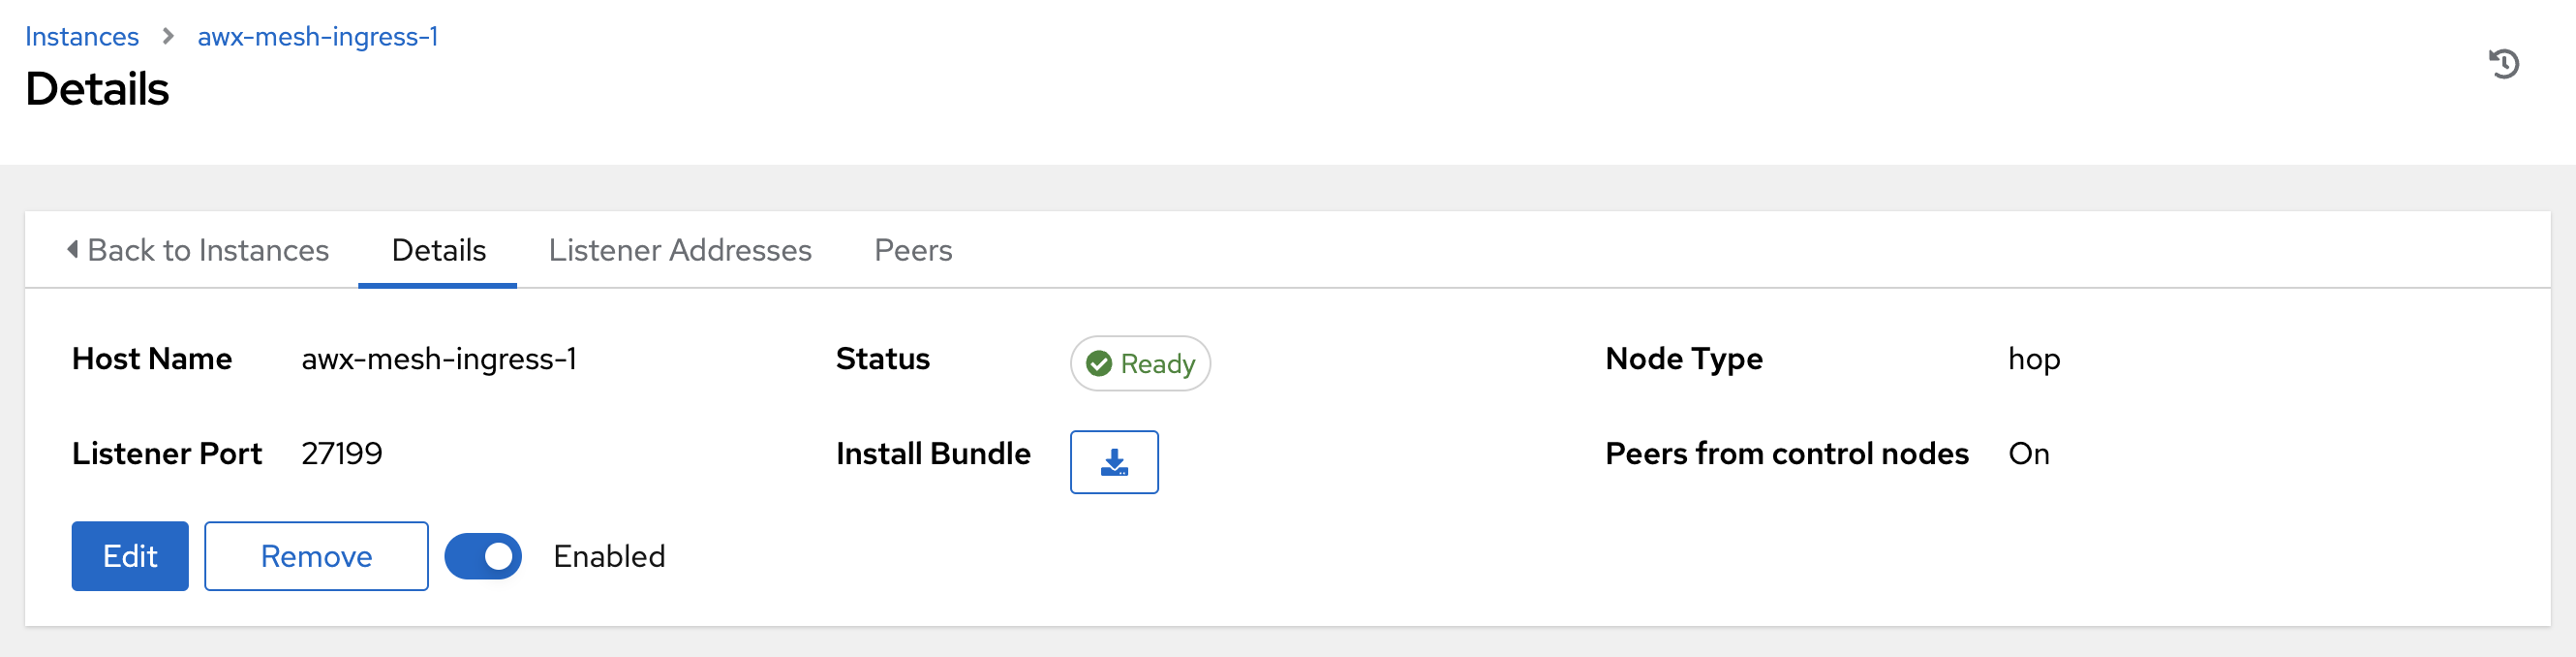Click the large Details page heading
2576x657 pixels.
97,89
